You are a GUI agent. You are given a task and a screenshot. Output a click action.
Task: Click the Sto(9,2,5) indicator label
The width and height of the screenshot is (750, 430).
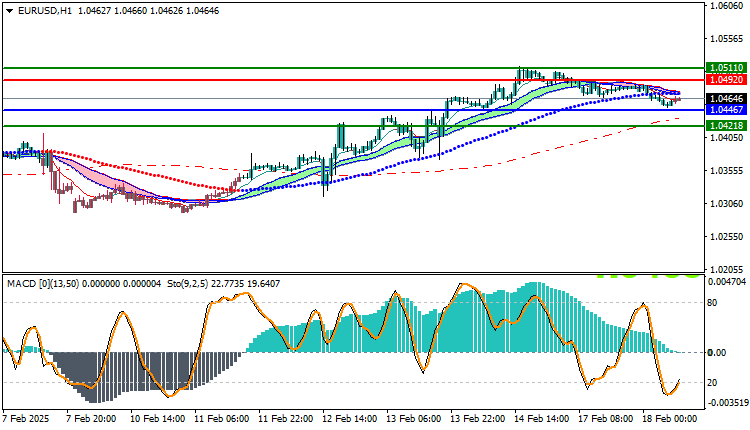(x=189, y=284)
